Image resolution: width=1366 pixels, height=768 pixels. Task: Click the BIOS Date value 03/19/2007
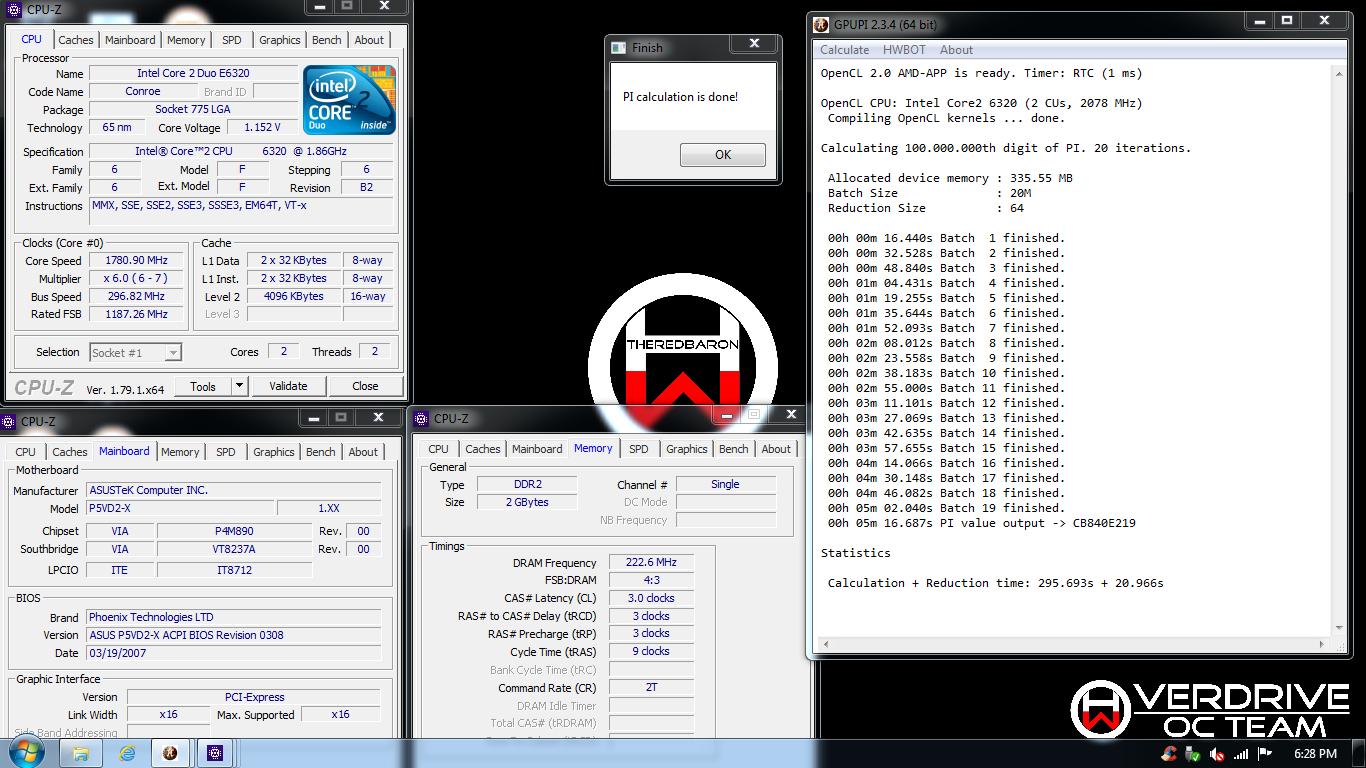[x=232, y=653]
